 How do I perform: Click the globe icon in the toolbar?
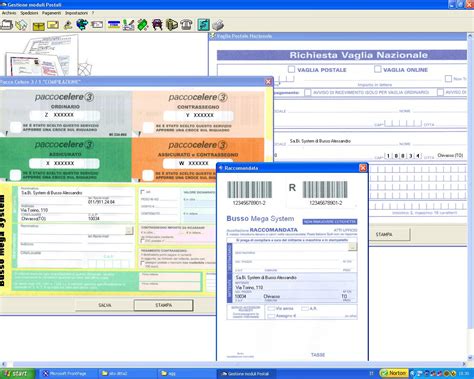point(82,25)
